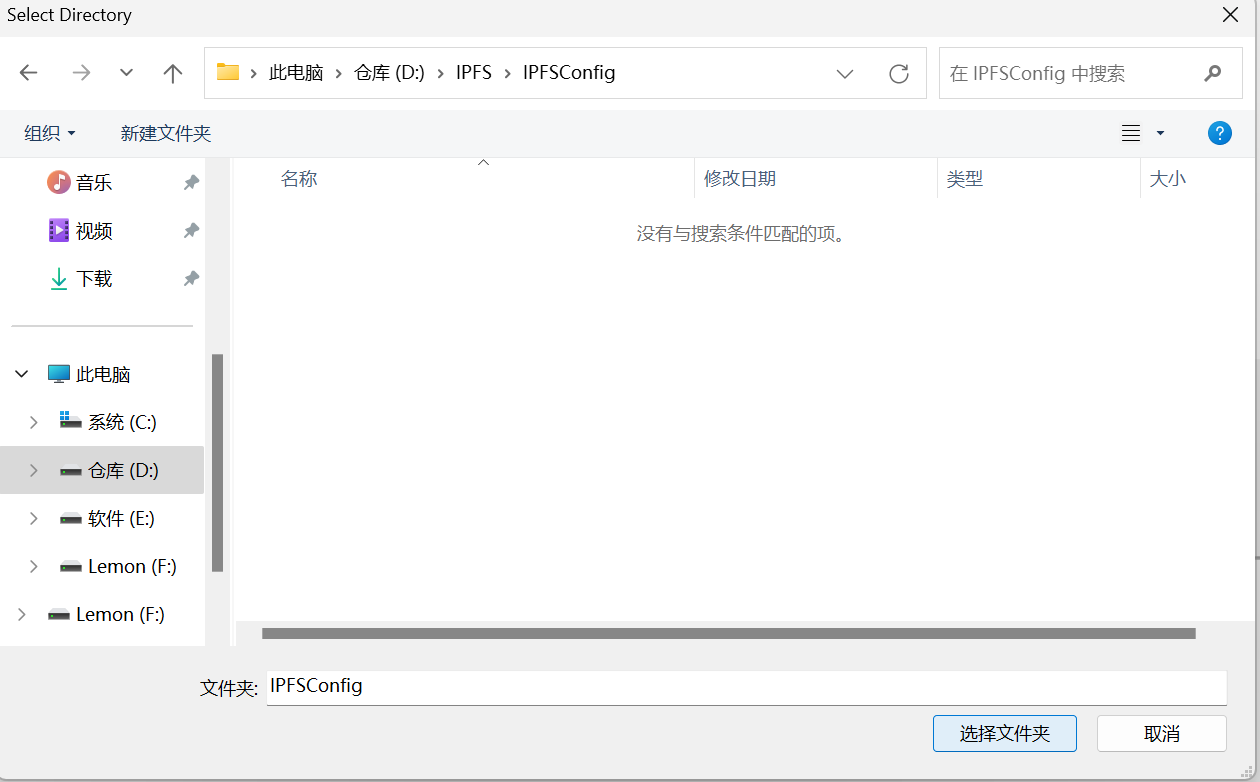Select 音乐 in the sidebar
The image size is (1260, 782).
pos(92,182)
